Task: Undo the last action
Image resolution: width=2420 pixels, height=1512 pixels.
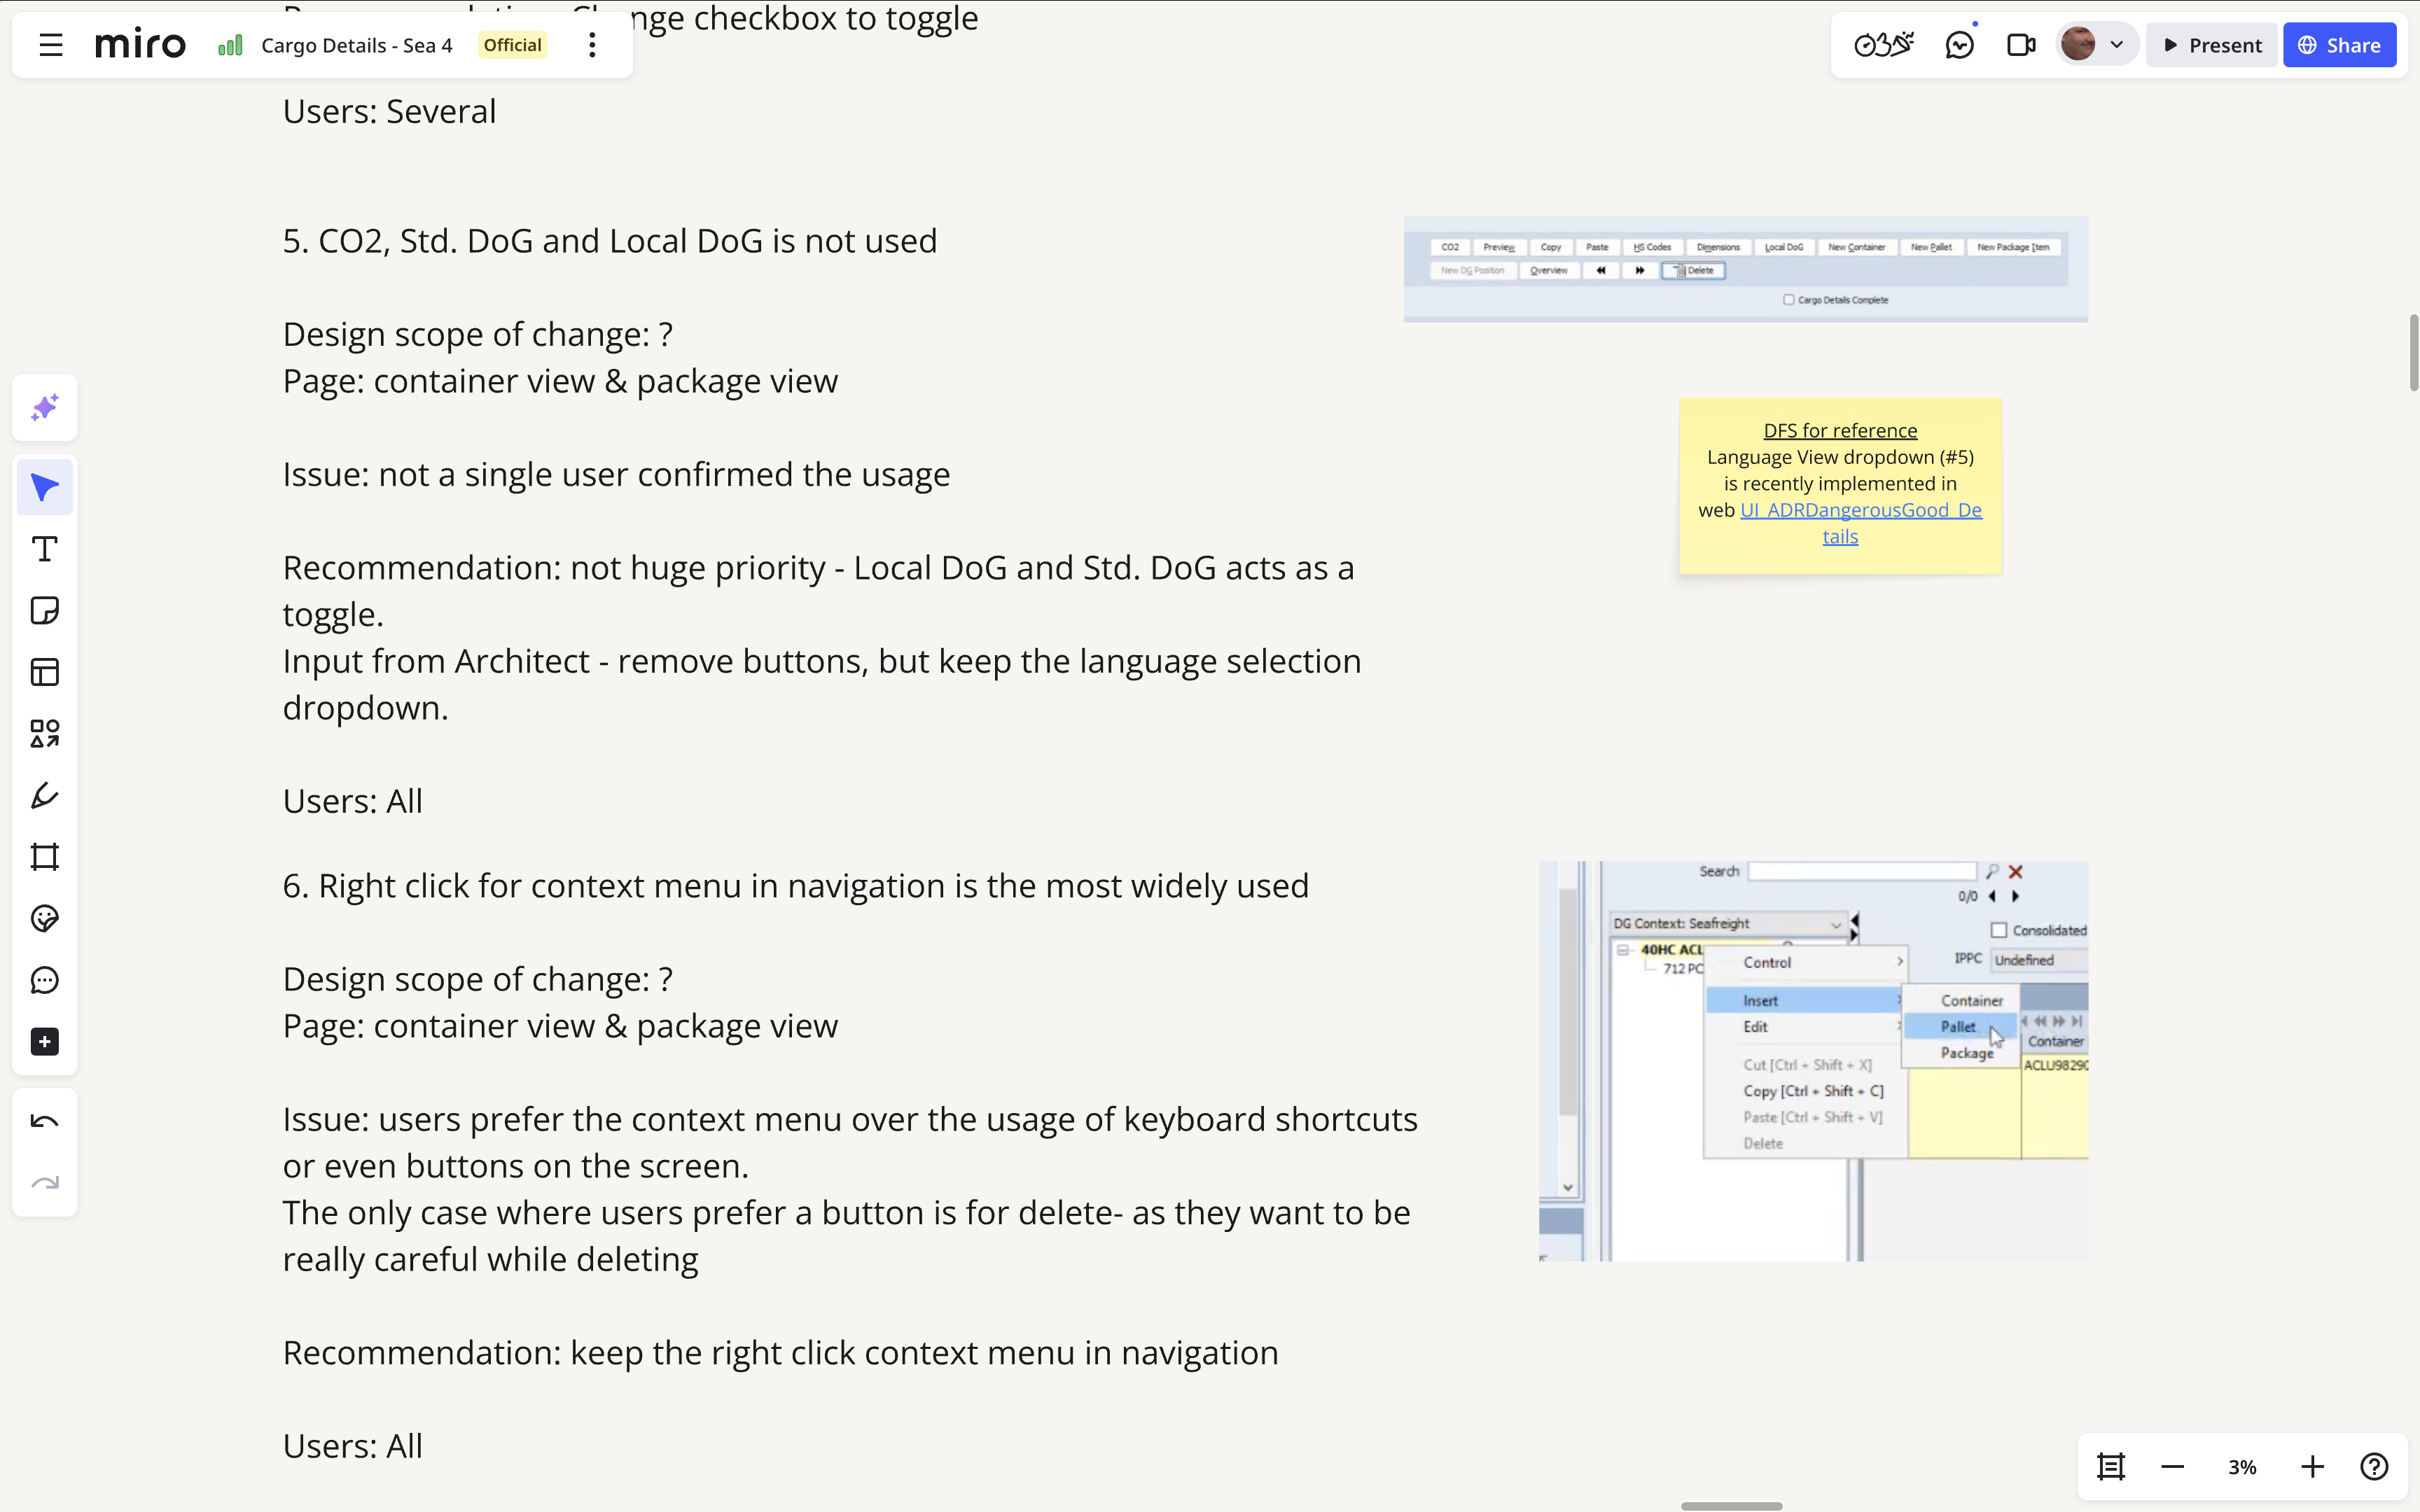Action: tap(45, 1122)
